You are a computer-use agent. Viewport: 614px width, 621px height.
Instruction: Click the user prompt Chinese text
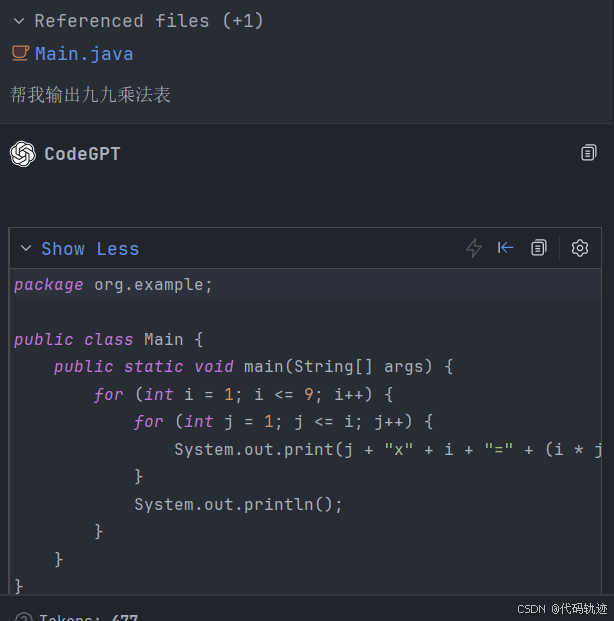click(x=90, y=95)
